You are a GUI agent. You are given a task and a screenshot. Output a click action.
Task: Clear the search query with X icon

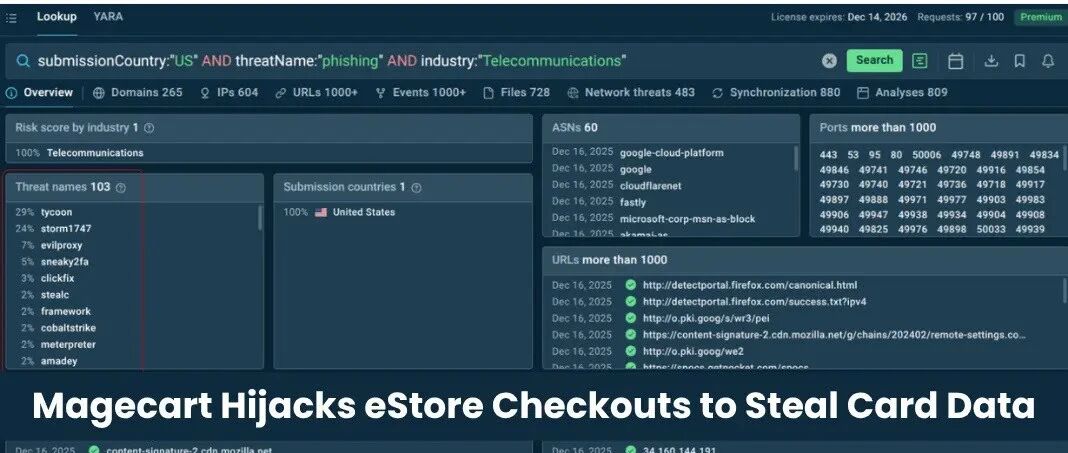point(829,61)
